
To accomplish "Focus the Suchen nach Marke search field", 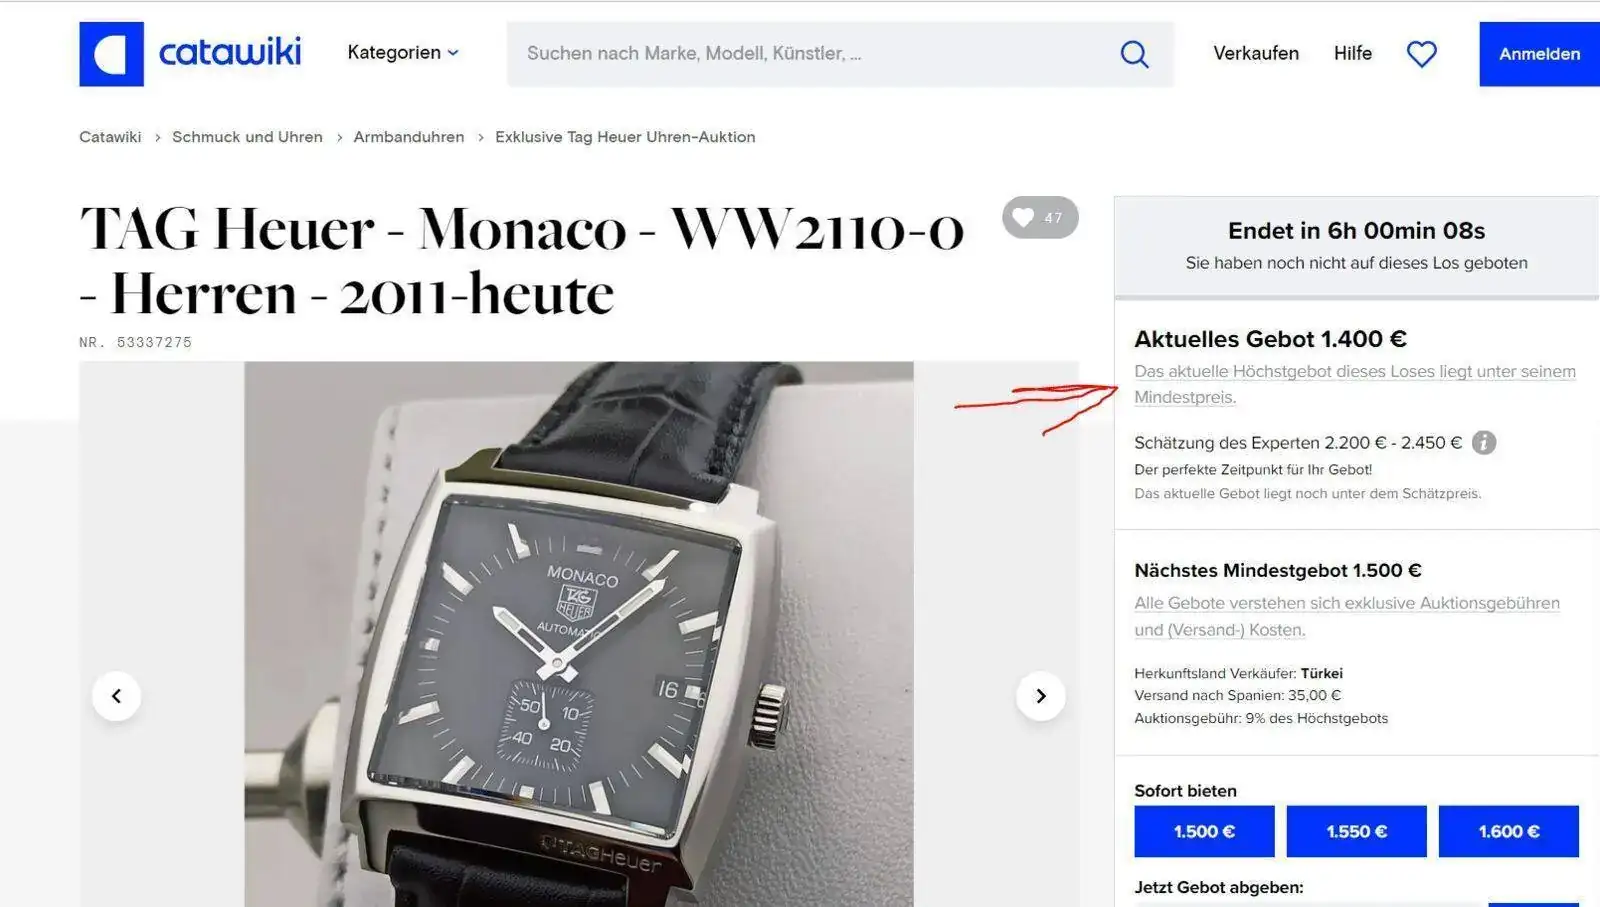I will (810, 54).
